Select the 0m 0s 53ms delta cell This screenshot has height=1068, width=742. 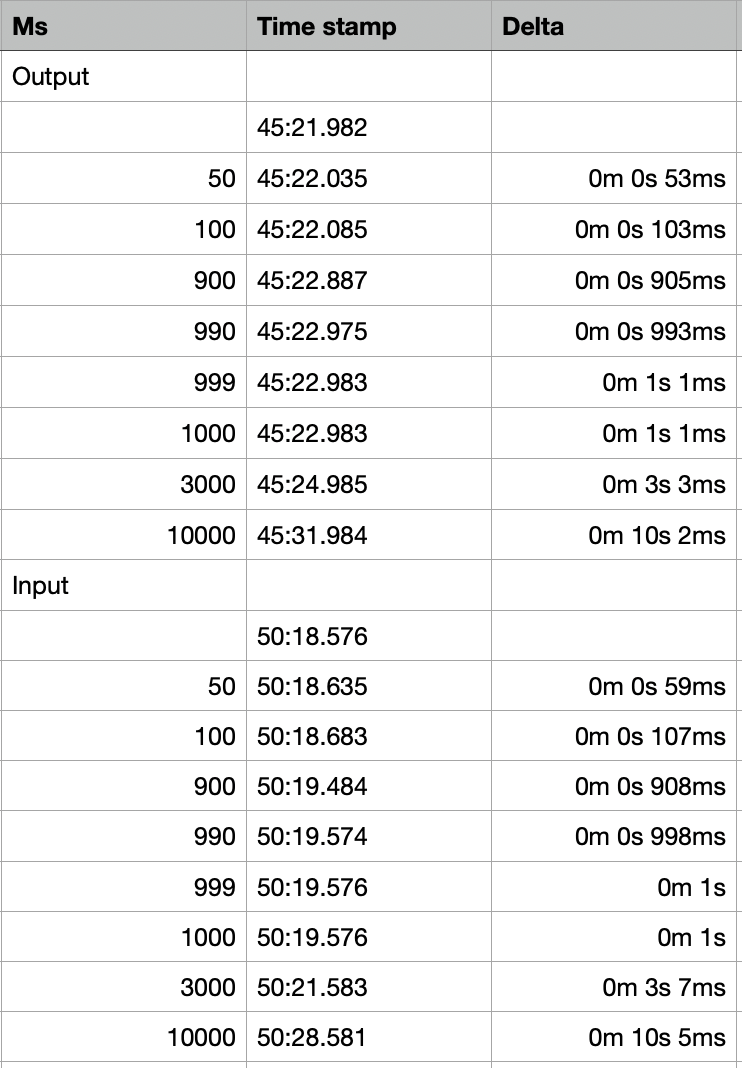point(614,178)
